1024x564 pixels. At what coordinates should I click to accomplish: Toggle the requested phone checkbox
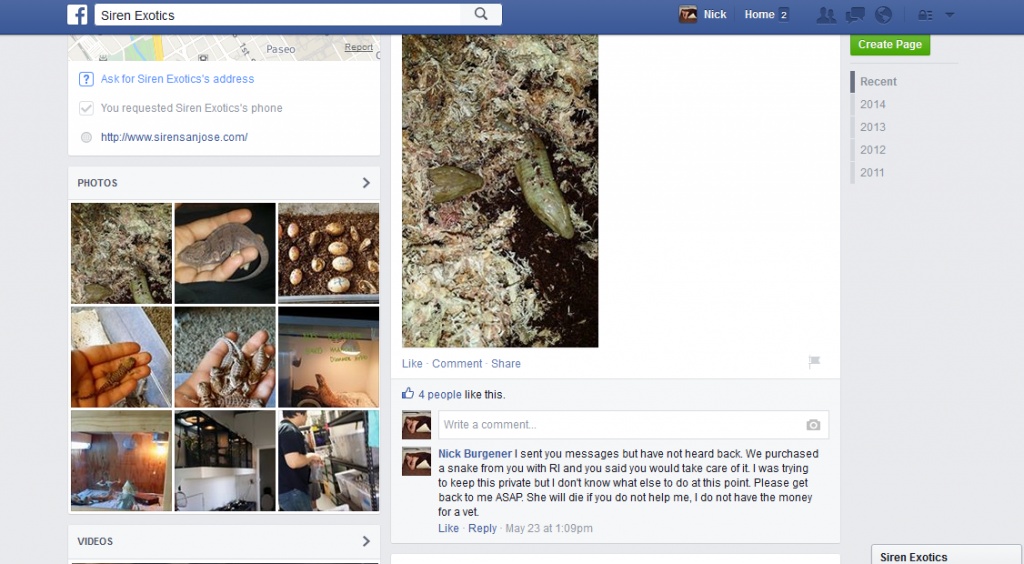86,108
